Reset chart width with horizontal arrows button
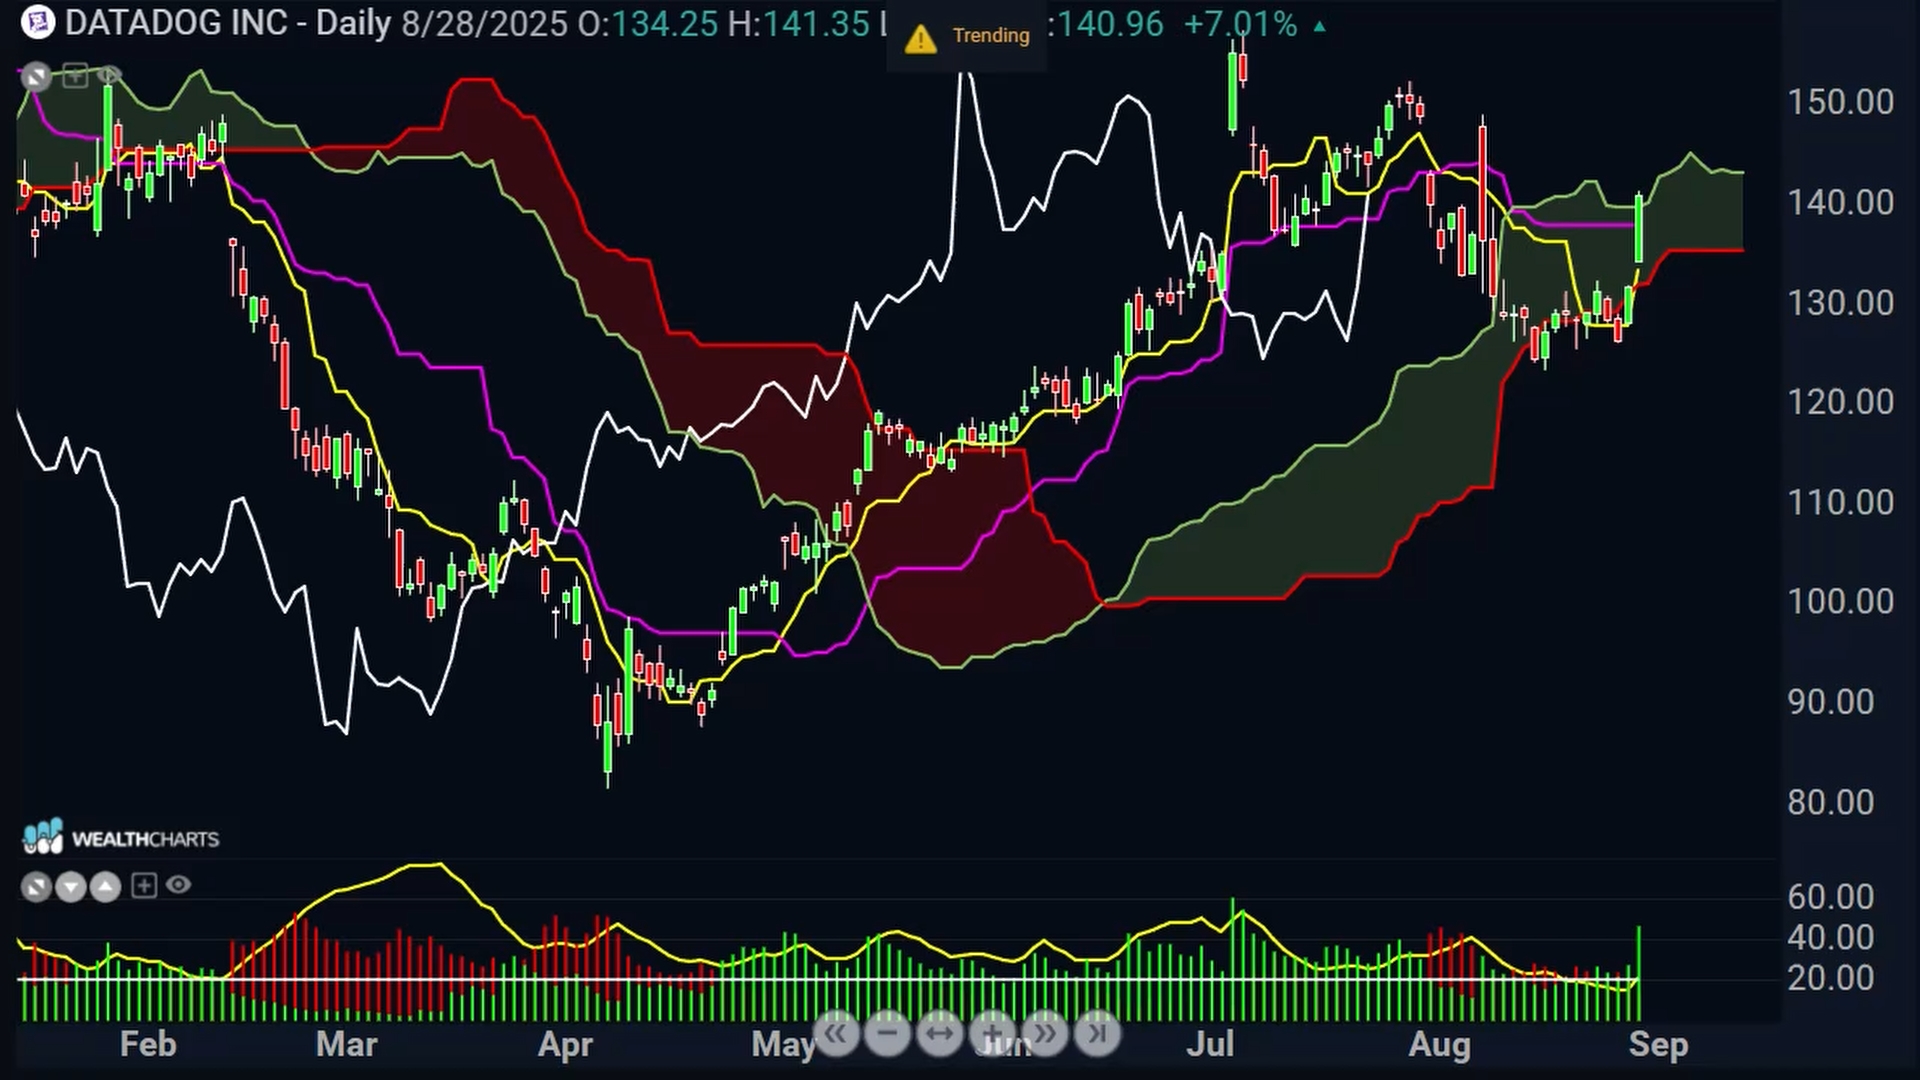The image size is (1920, 1080). click(x=939, y=1033)
